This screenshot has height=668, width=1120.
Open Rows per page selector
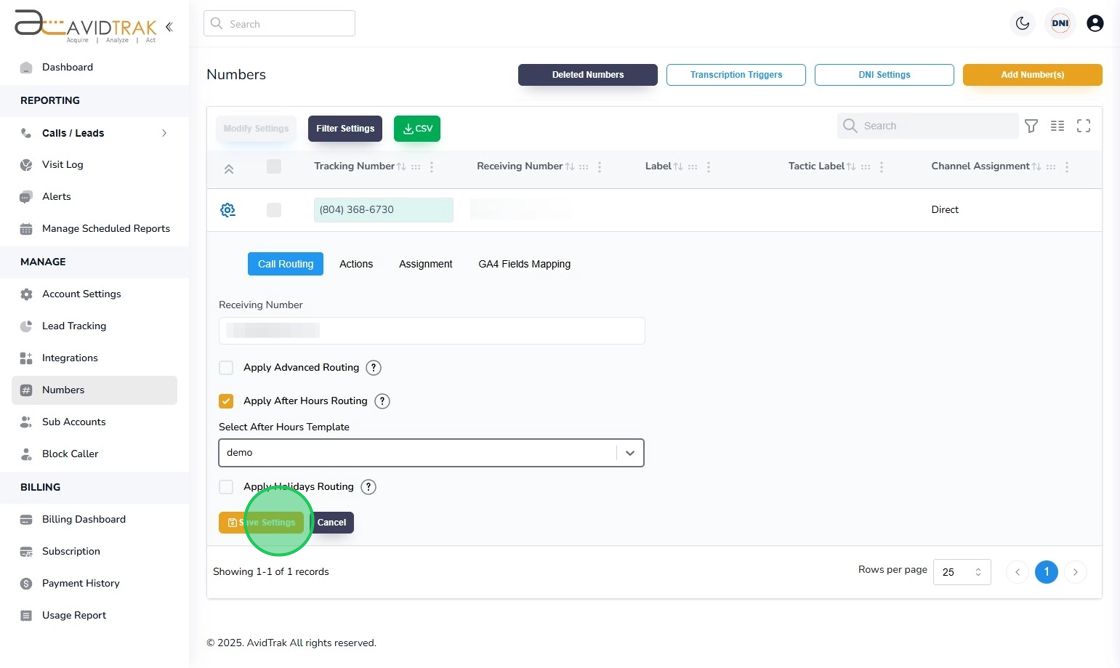(x=961, y=572)
